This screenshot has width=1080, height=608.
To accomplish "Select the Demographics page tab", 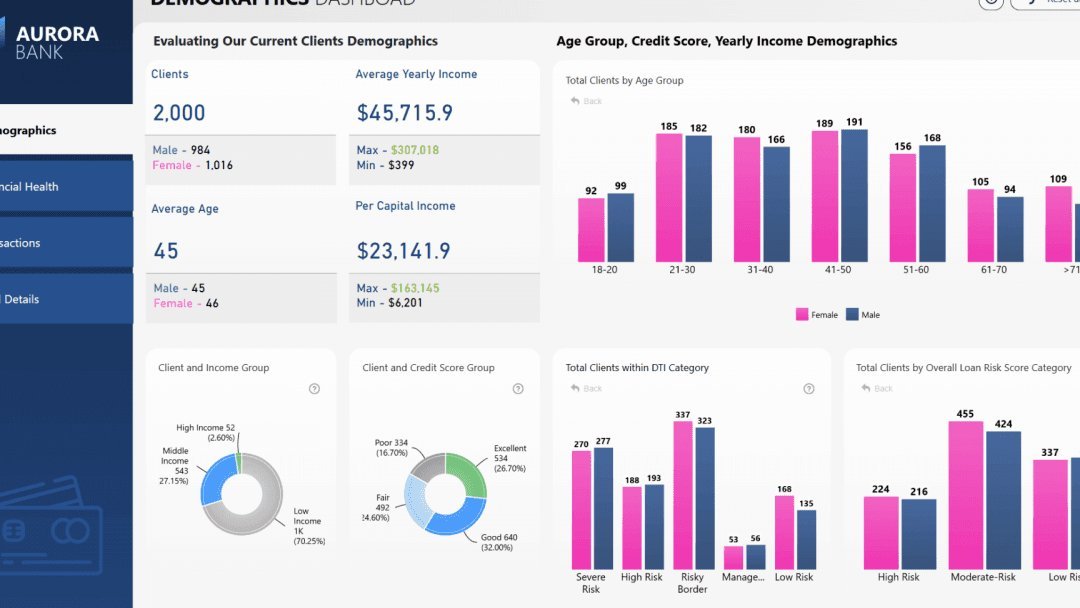I will click(66, 130).
